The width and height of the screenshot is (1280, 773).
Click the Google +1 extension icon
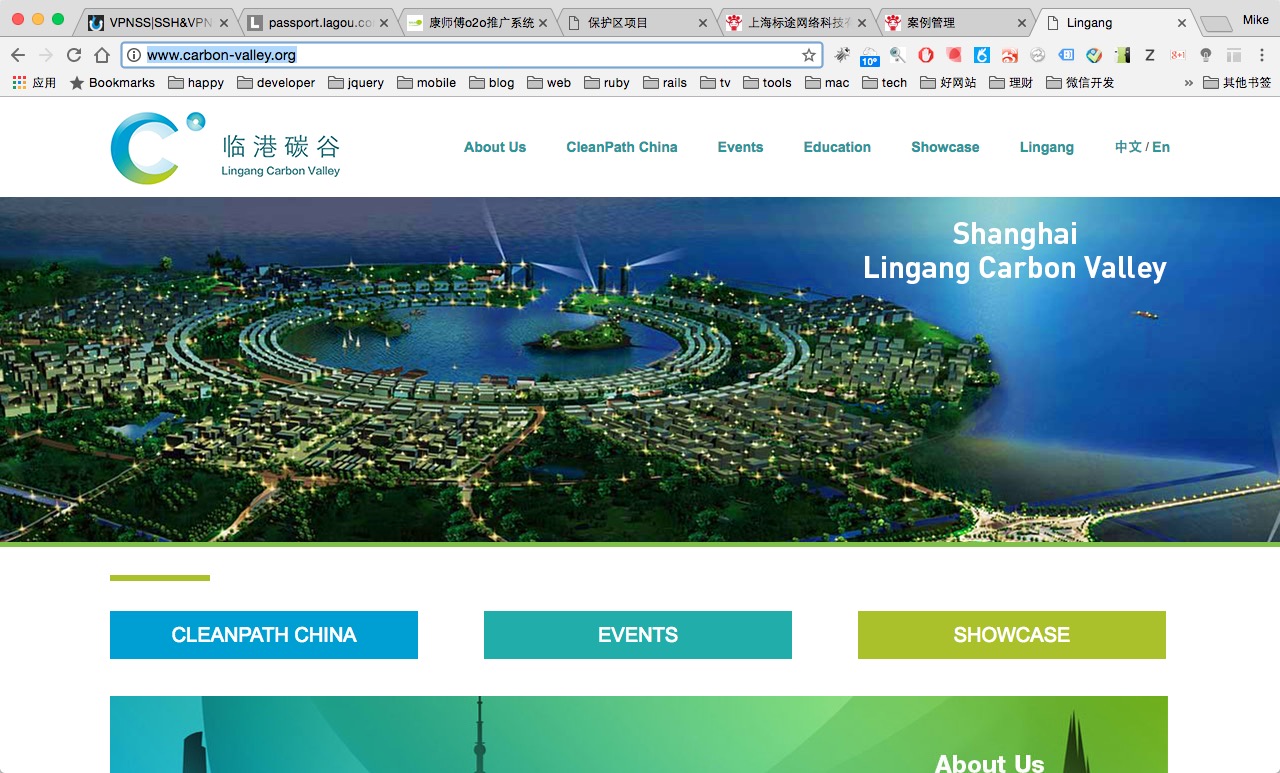[x=1178, y=55]
